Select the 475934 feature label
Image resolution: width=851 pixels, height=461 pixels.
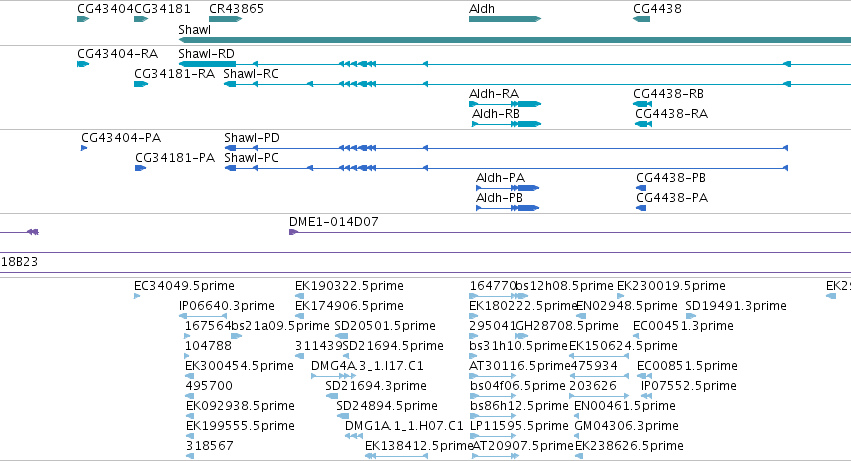594,367
